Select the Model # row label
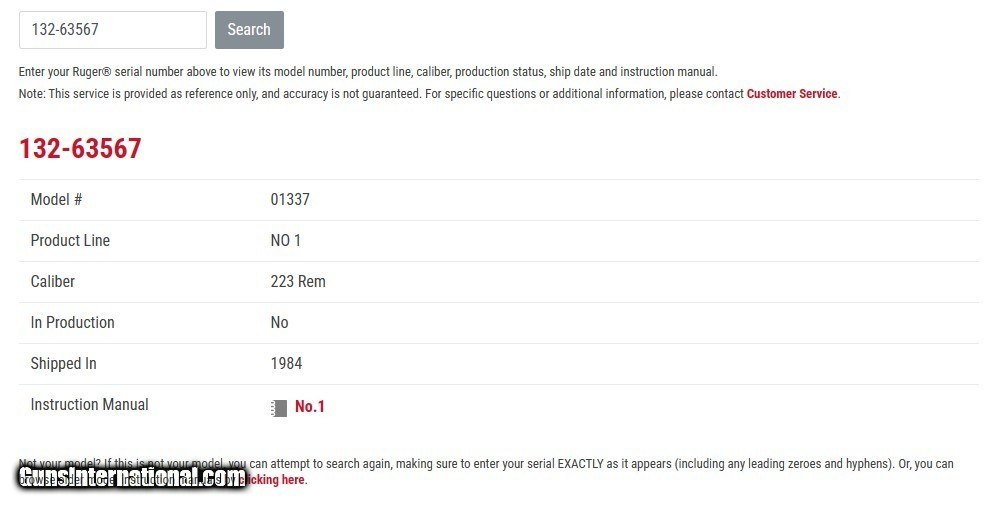Image resolution: width=998 pixels, height=507 pixels. tap(57, 200)
